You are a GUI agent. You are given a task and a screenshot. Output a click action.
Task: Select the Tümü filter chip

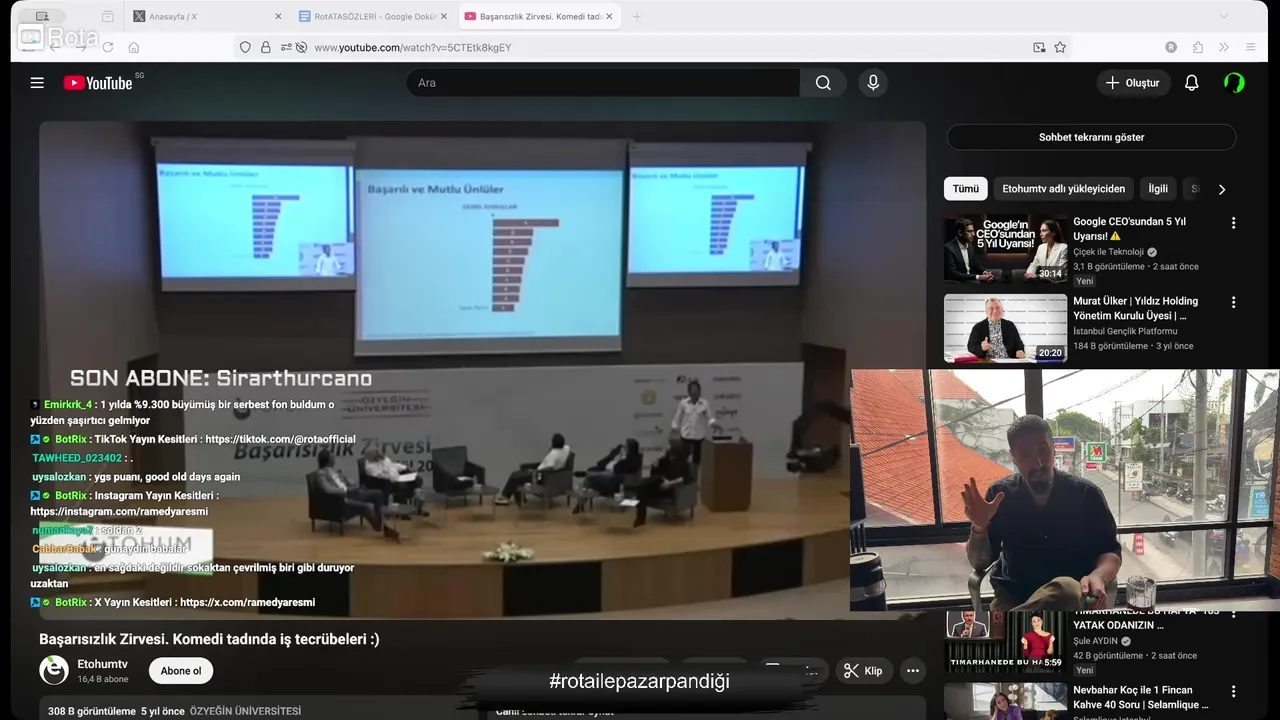(966, 189)
